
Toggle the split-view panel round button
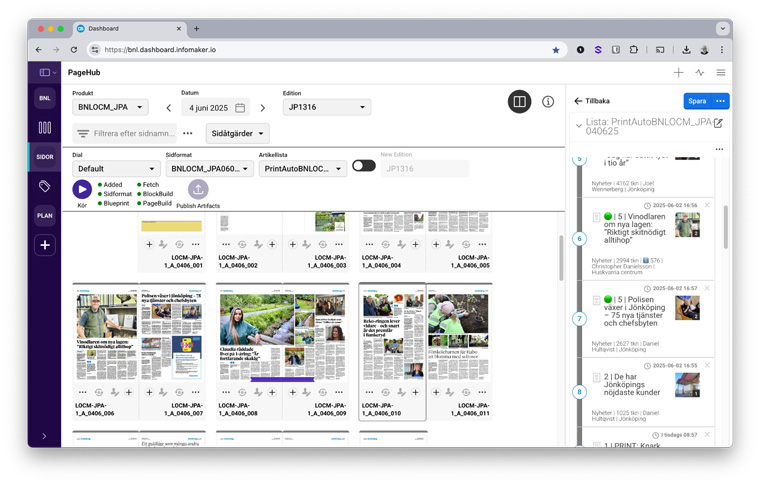(520, 101)
